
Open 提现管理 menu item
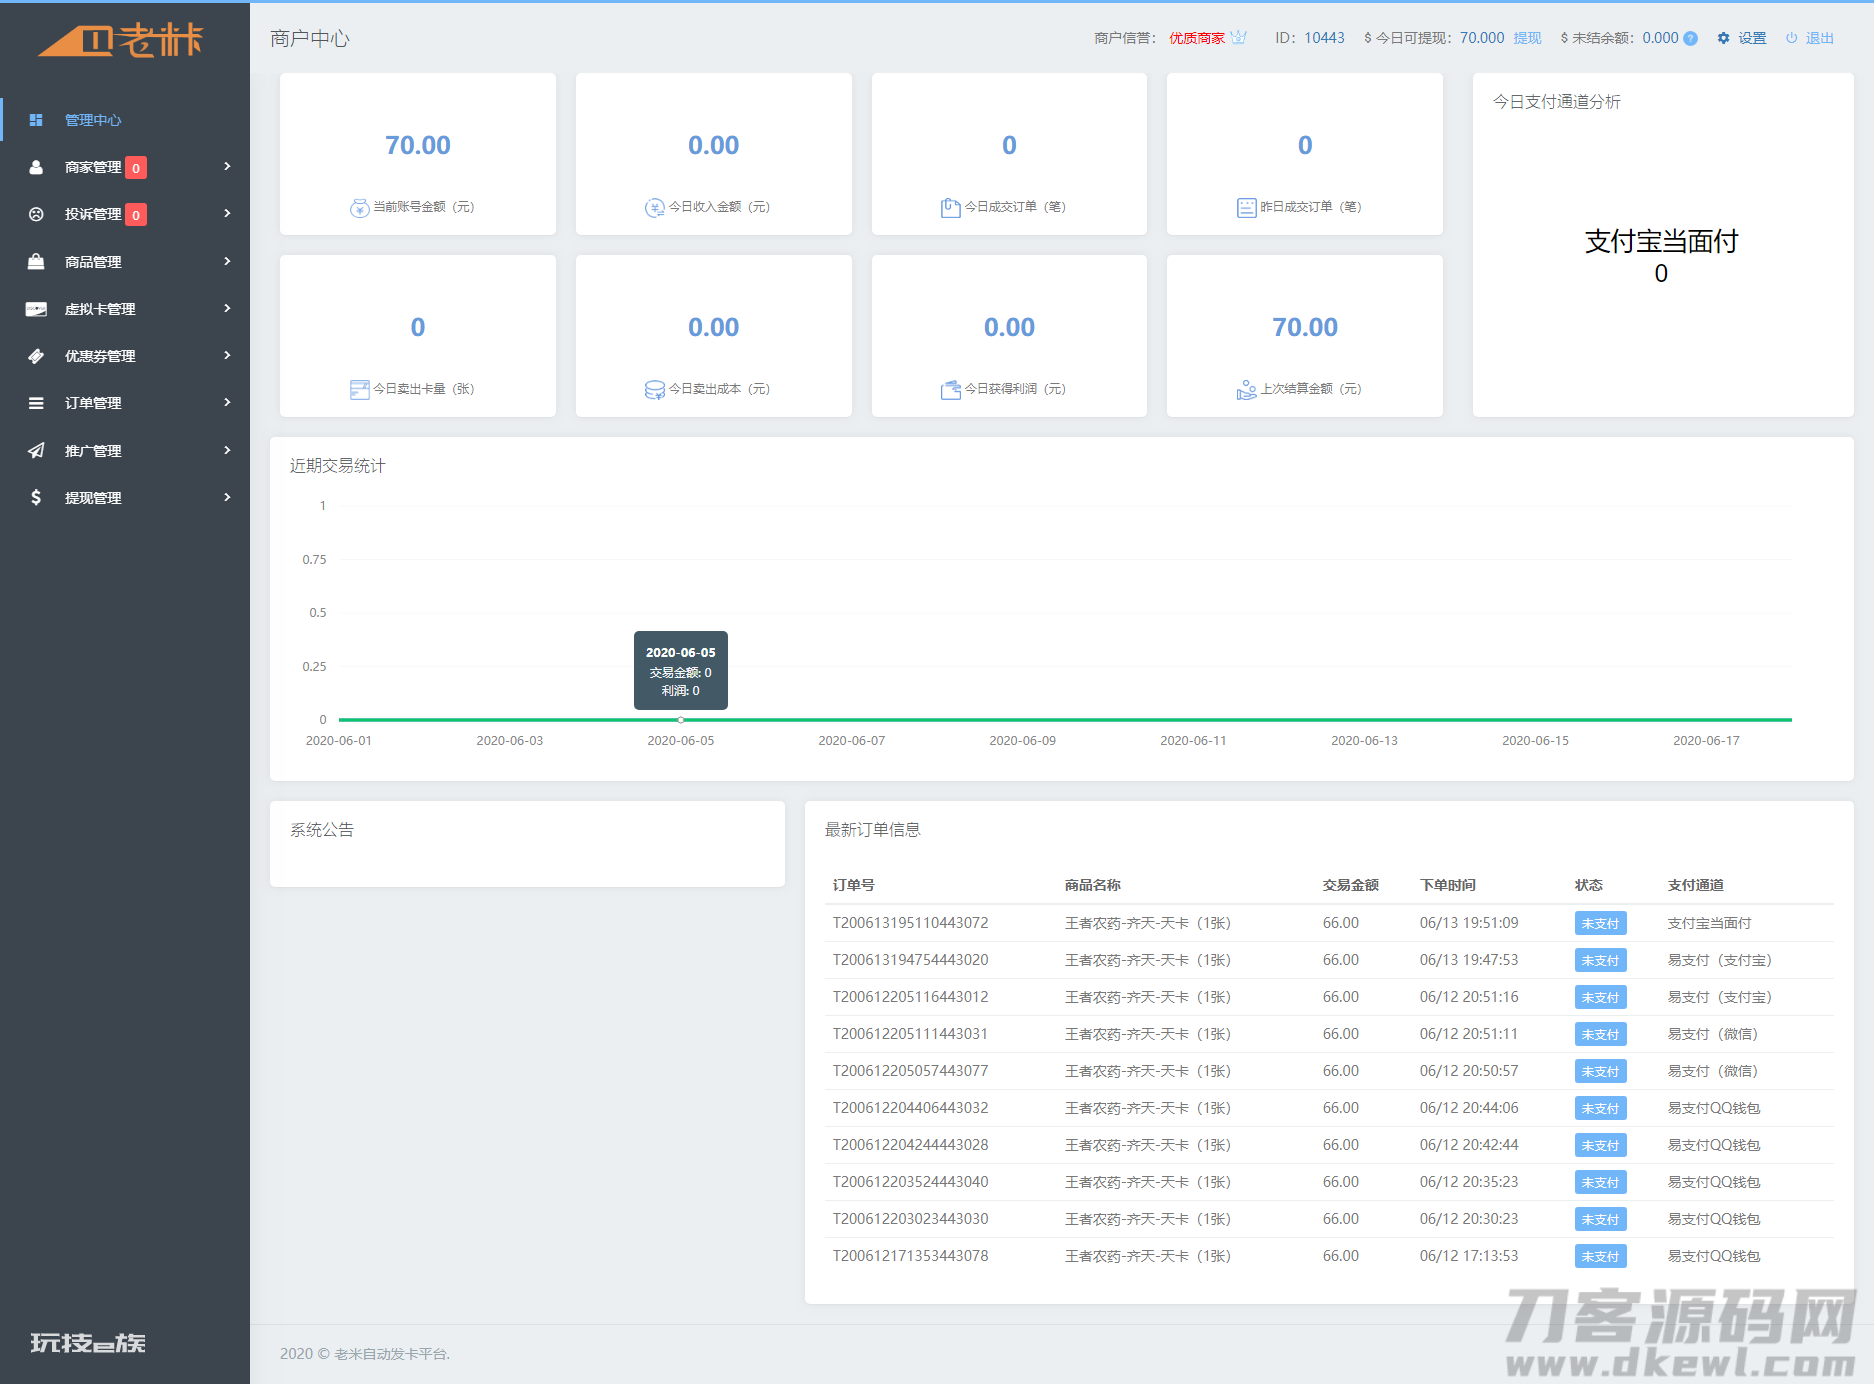point(125,498)
